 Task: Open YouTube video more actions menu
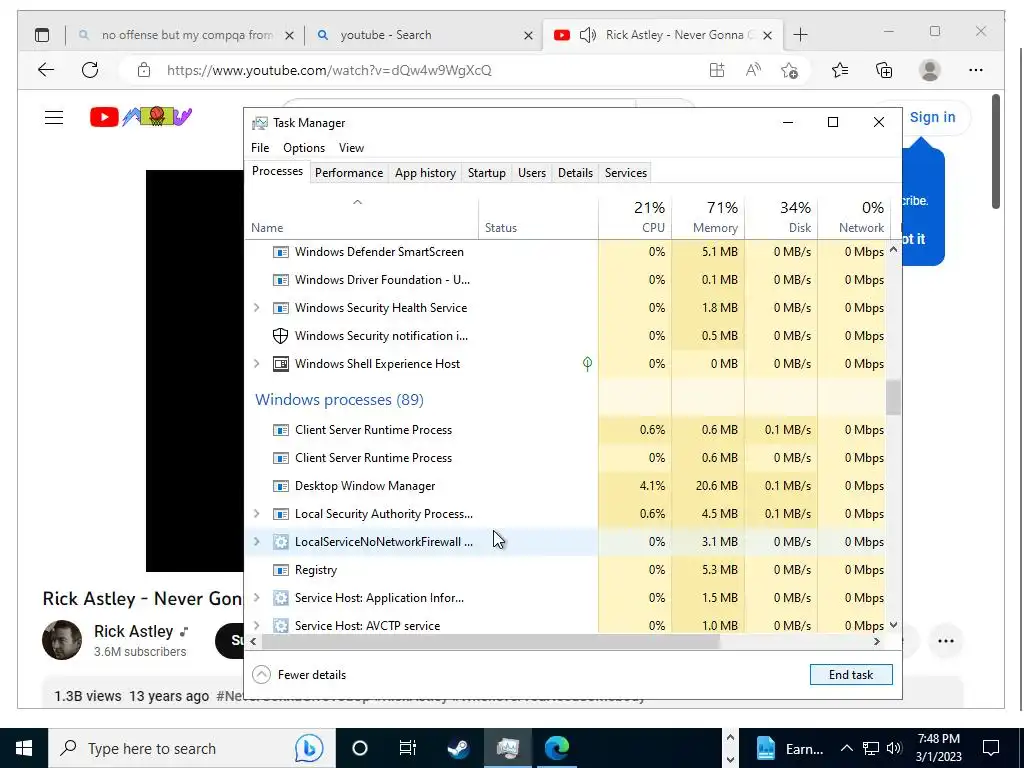pyautogui.click(x=946, y=641)
